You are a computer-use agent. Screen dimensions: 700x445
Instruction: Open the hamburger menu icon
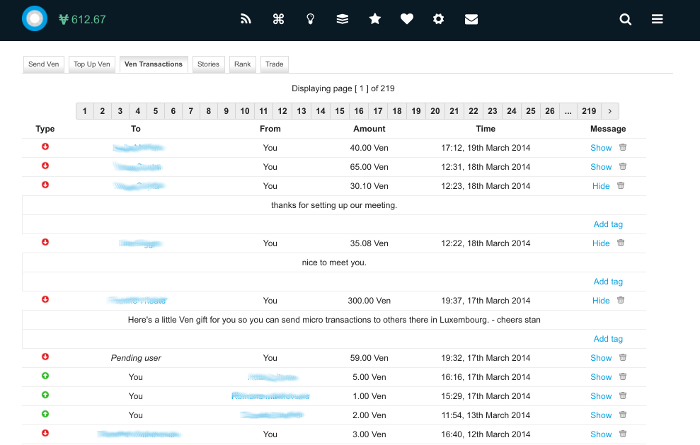(657, 19)
